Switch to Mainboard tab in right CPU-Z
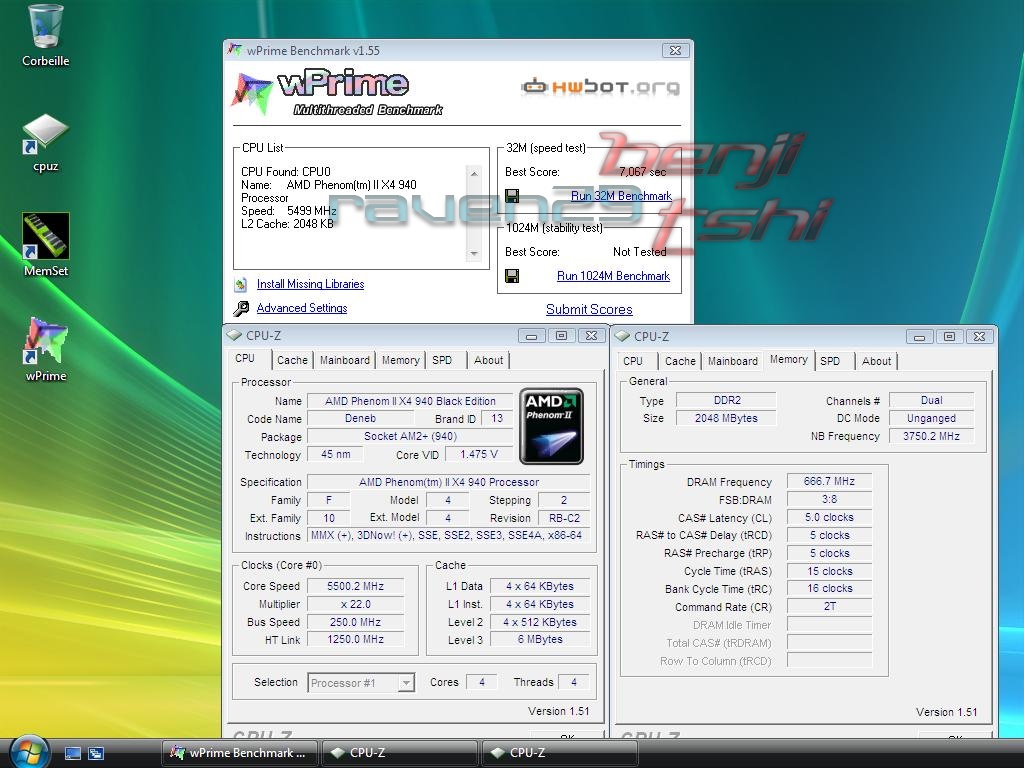This screenshot has height=768, width=1024. click(733, 361)
